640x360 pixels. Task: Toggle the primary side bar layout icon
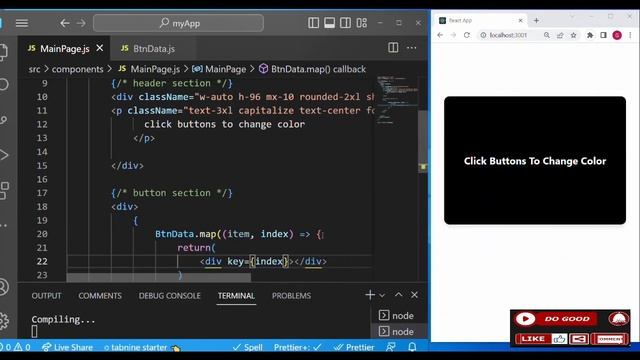tap(313, 23)
